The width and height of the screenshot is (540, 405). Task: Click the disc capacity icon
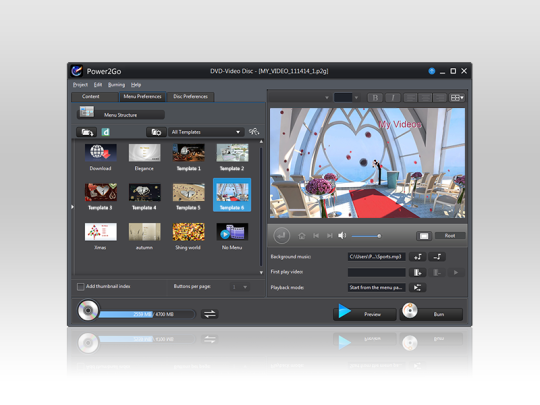88,310
